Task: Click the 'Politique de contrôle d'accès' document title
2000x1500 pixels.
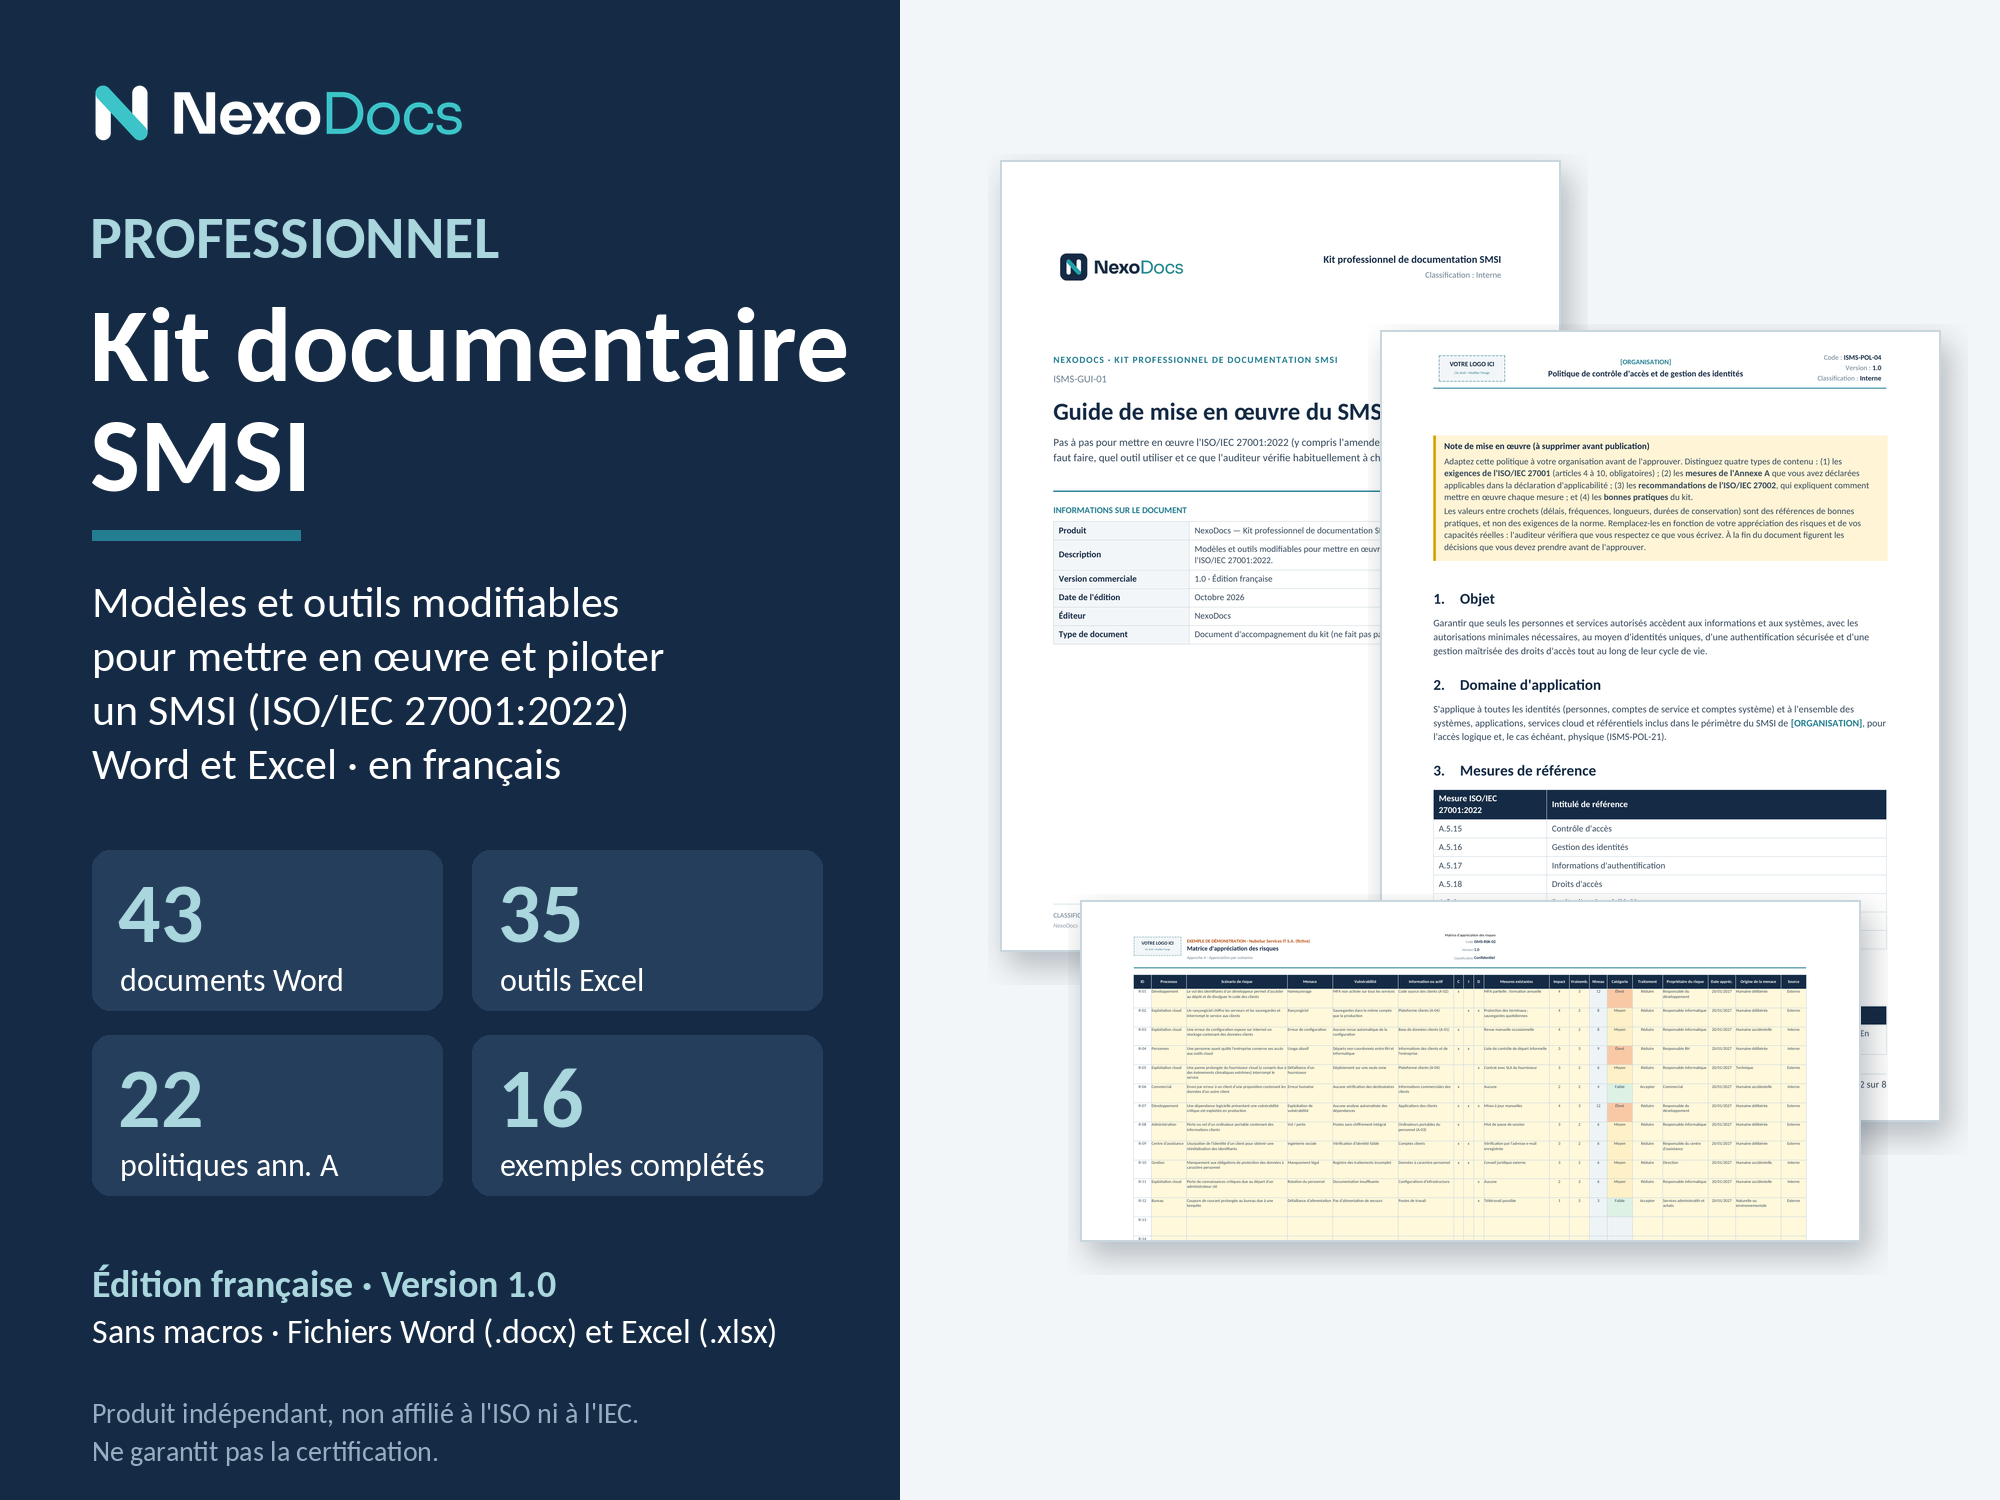Action: point(1645,374)
